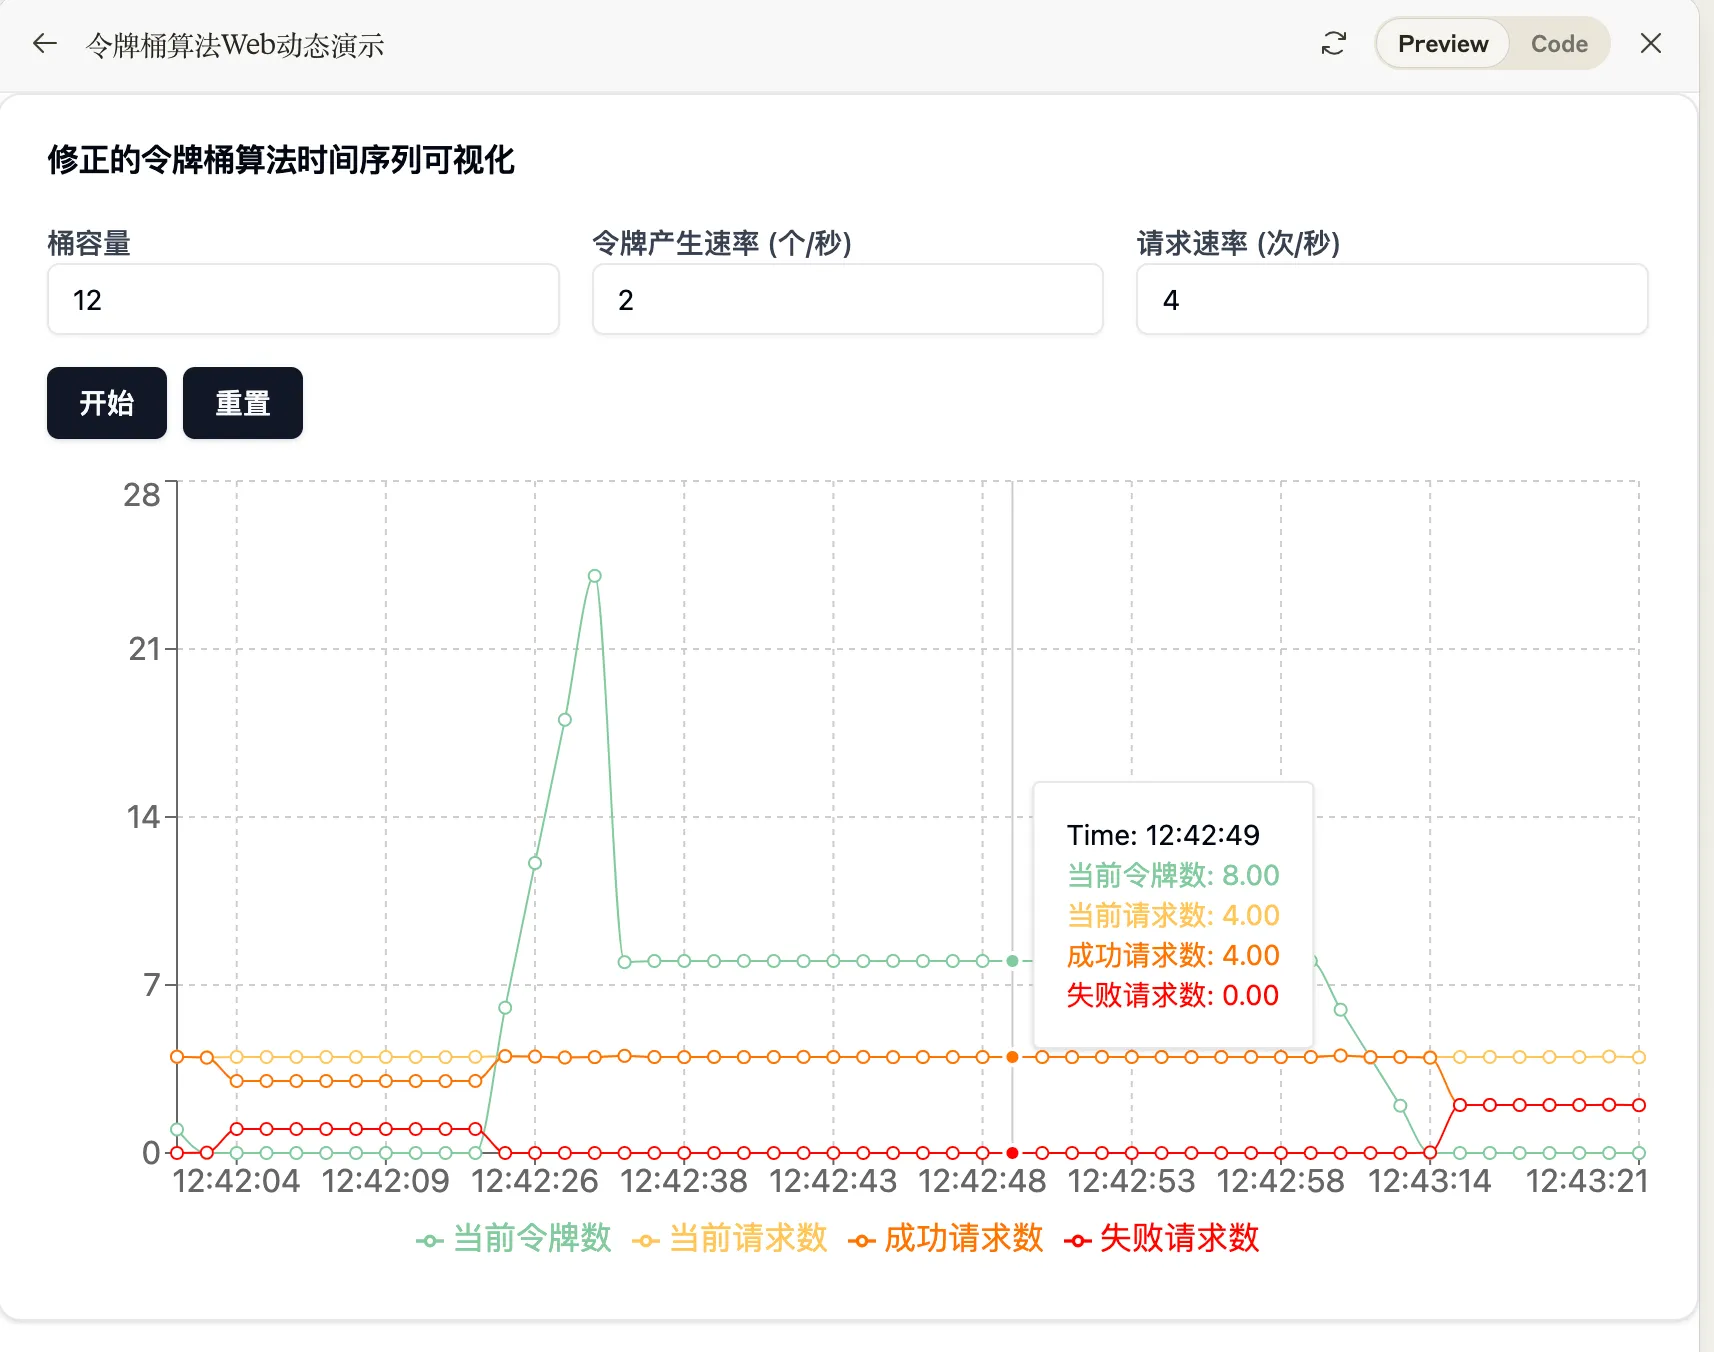The image size is (1714, 1352).
Task: Switch to the Code tab
Action: (1558, 44)
